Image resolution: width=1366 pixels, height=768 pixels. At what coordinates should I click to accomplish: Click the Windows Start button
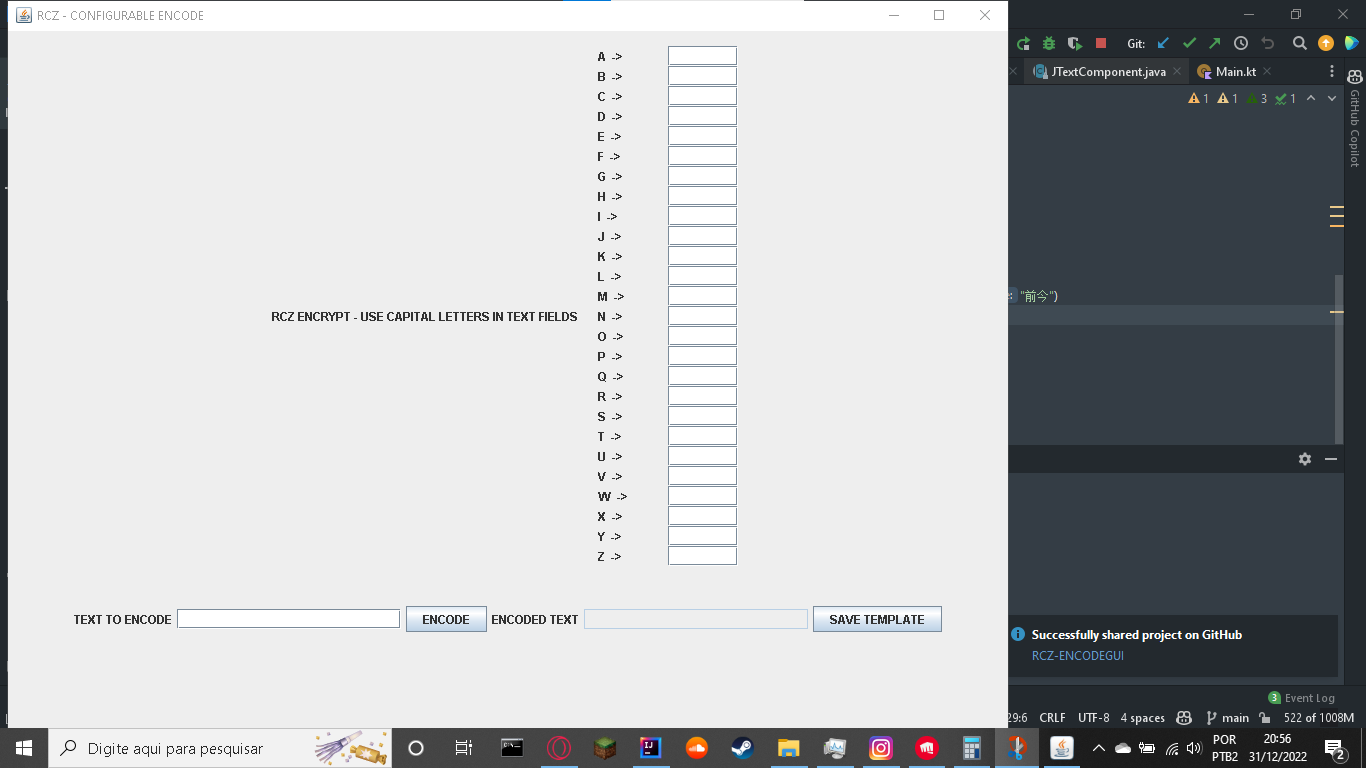24,748
